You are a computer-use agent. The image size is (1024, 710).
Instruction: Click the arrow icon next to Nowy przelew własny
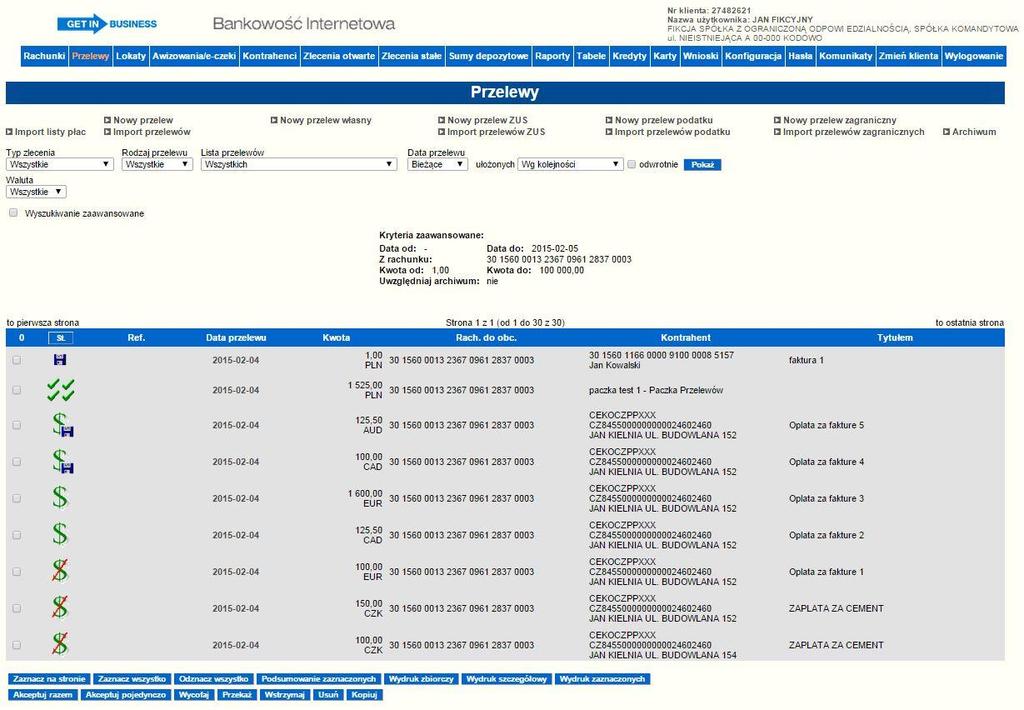(x=274, y=120)
